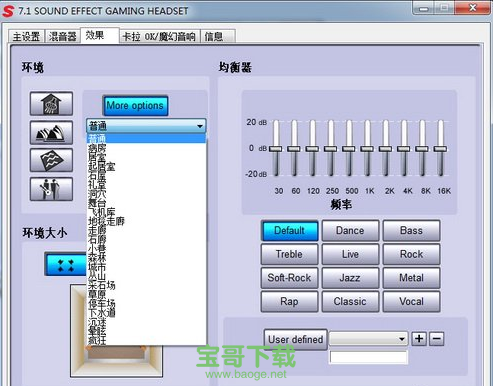Choose 沉迷 in the environment list

coord(146,322)
